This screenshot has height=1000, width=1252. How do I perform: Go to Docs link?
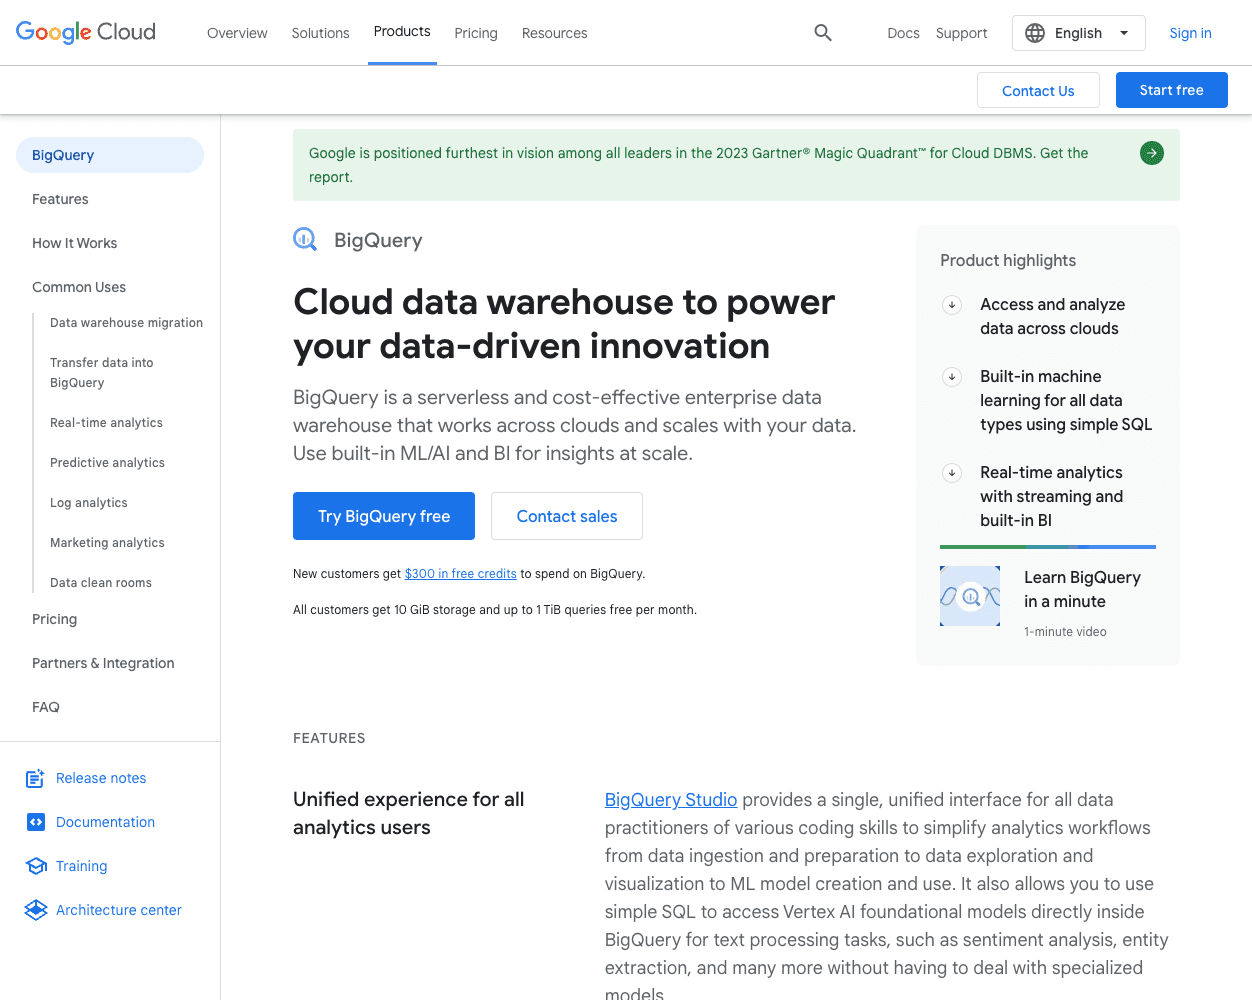click(903, 33)
